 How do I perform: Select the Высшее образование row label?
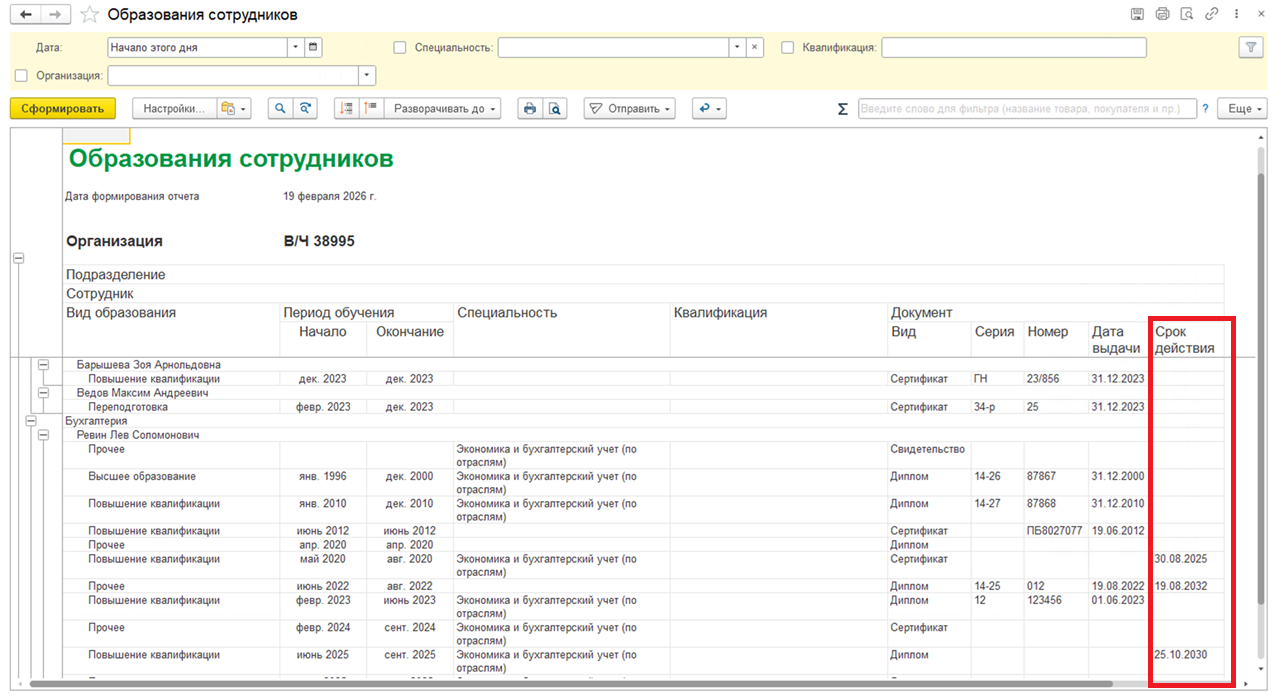coord(142,476)
